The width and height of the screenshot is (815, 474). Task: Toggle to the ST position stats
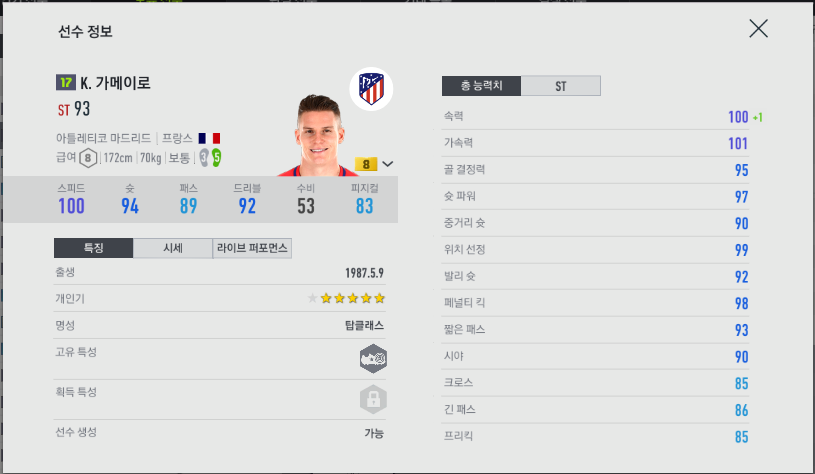tap(560, 86)
